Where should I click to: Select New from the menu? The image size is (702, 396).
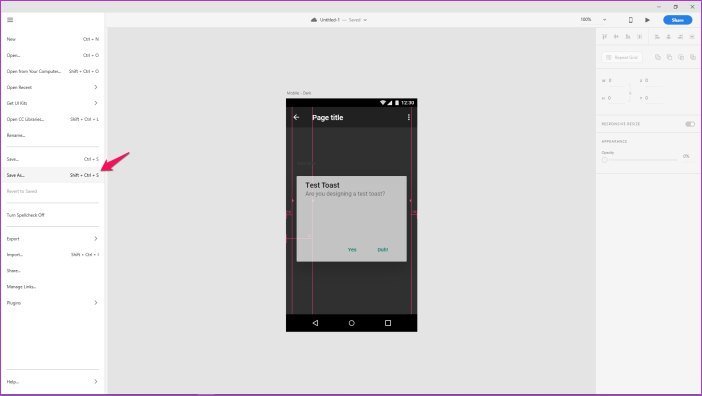pyautogui.click(x=52, y=39)
